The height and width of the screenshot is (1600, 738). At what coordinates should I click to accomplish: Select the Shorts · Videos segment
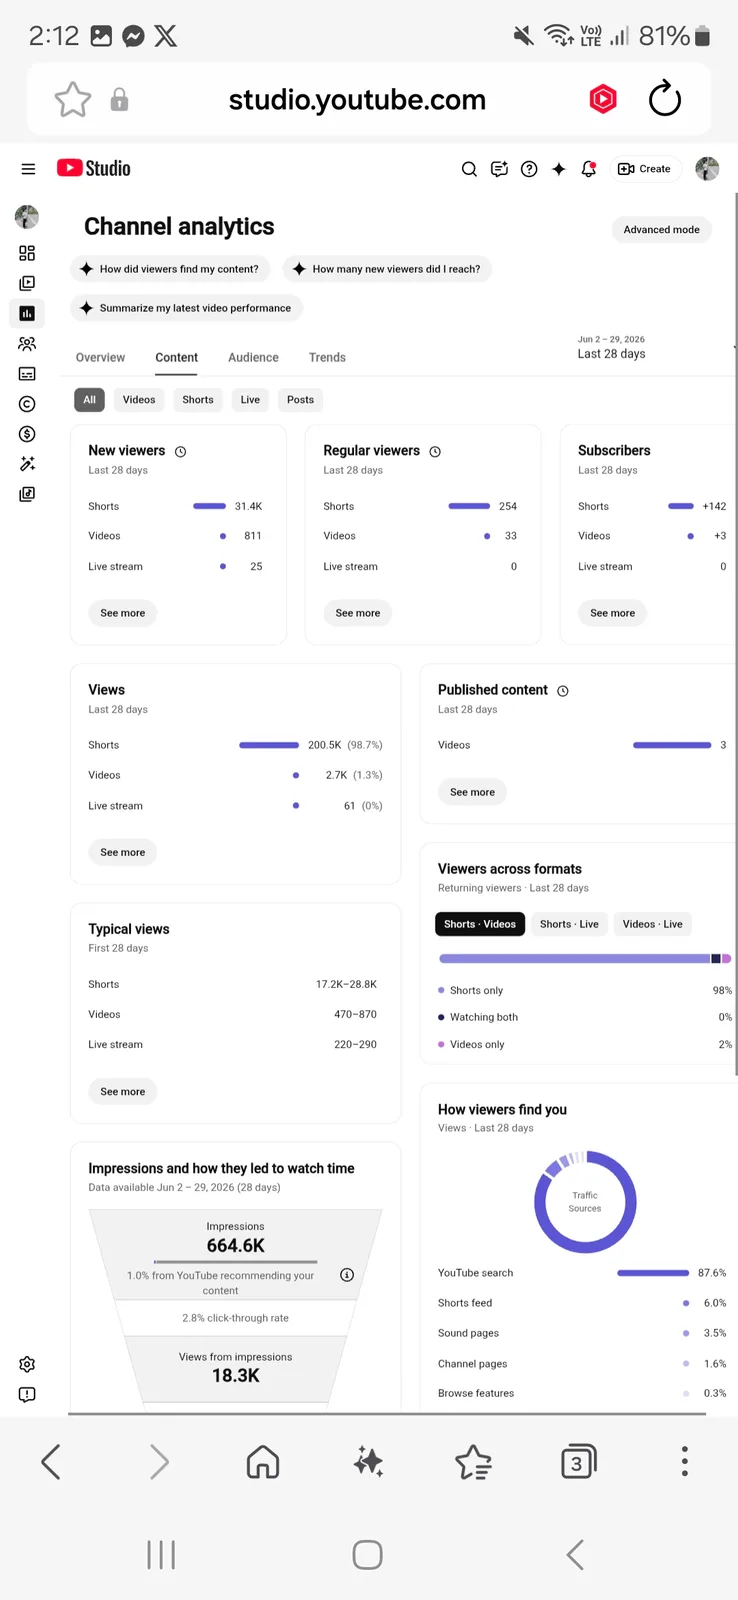[480, 924]
